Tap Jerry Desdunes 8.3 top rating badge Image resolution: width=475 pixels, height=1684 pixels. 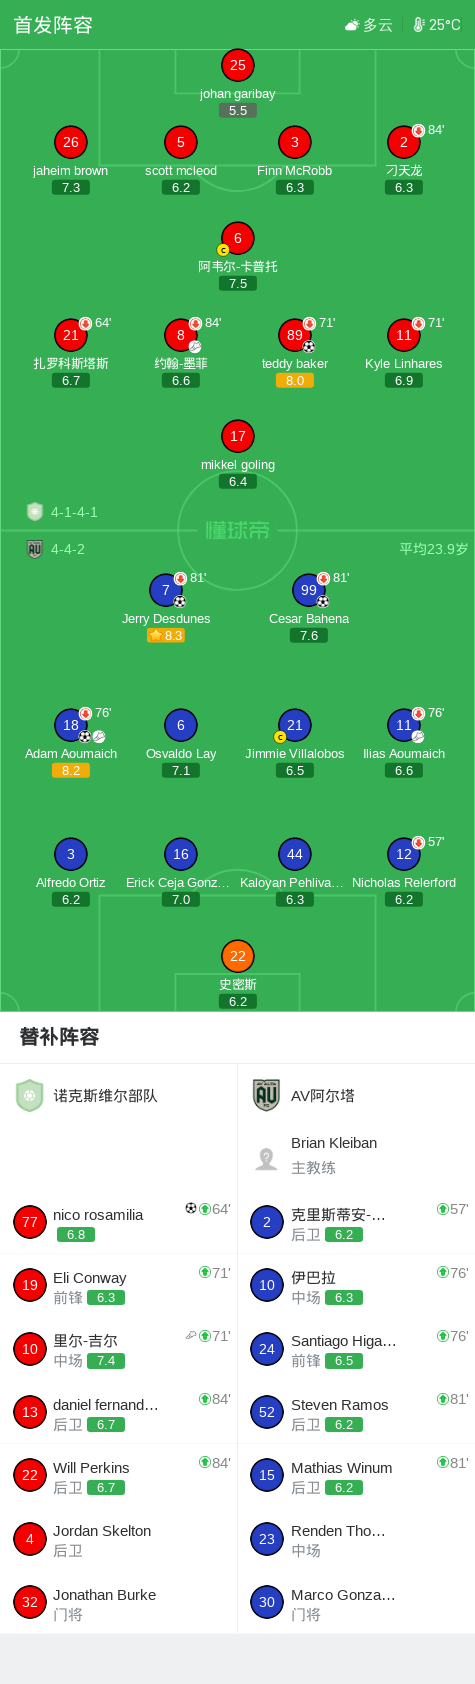click(166, 635)
